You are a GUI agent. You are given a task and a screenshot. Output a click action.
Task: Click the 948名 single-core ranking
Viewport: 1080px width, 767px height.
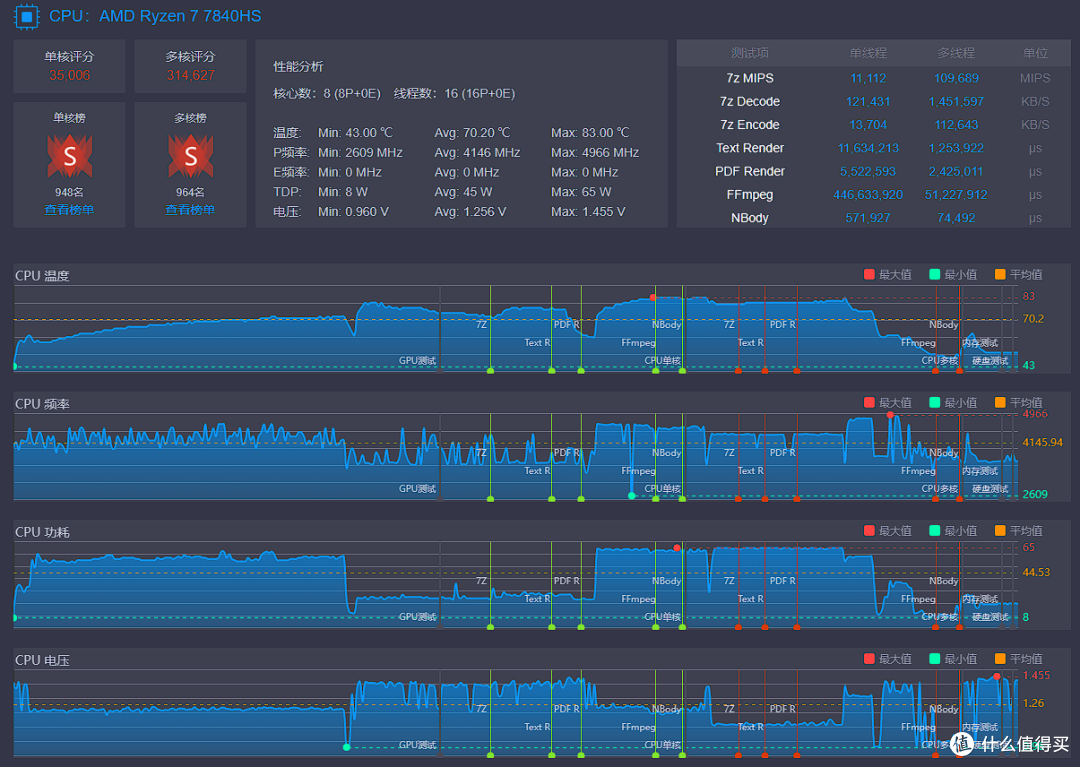point(69,192)
